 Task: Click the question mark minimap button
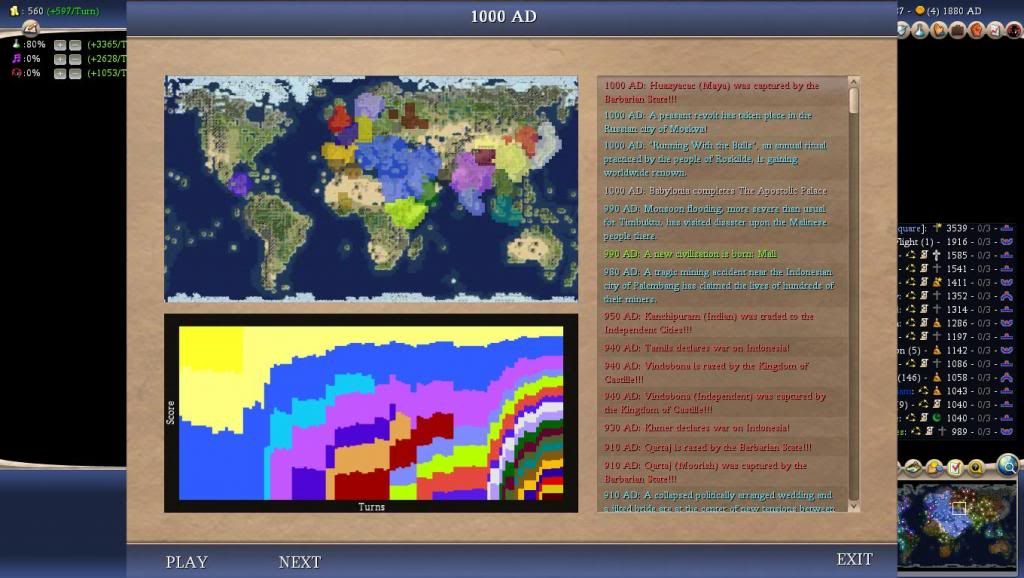tap(975, 467)
